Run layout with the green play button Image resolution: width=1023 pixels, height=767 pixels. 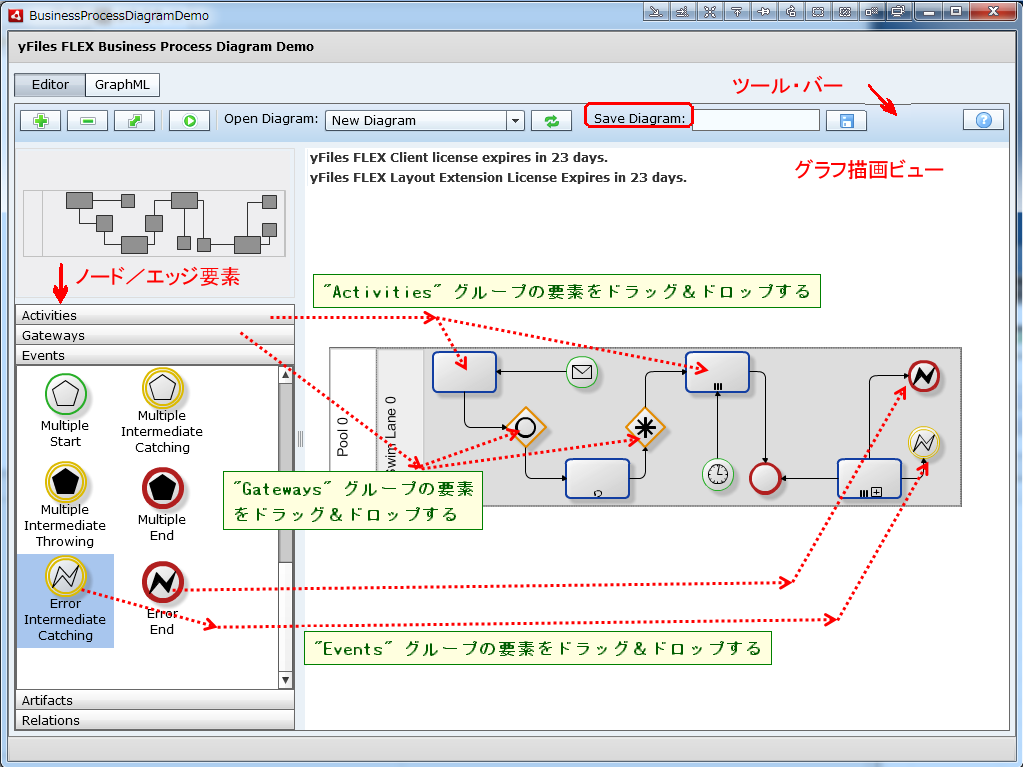pyautogui.click(x=190, y=121)
